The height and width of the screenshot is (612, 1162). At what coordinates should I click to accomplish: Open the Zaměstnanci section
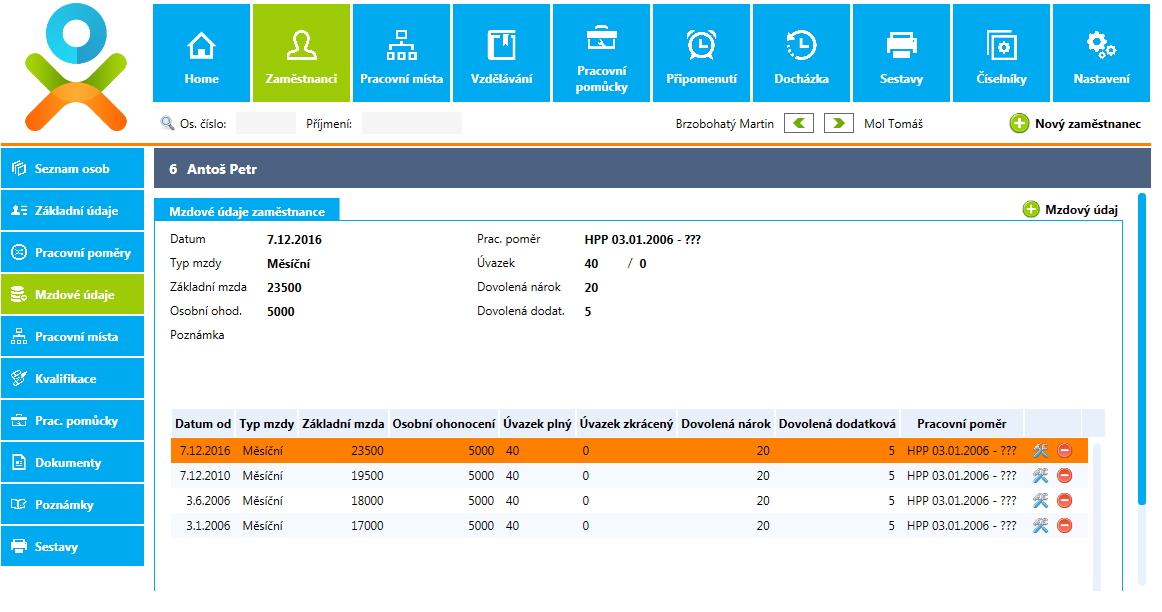point(302,53)
